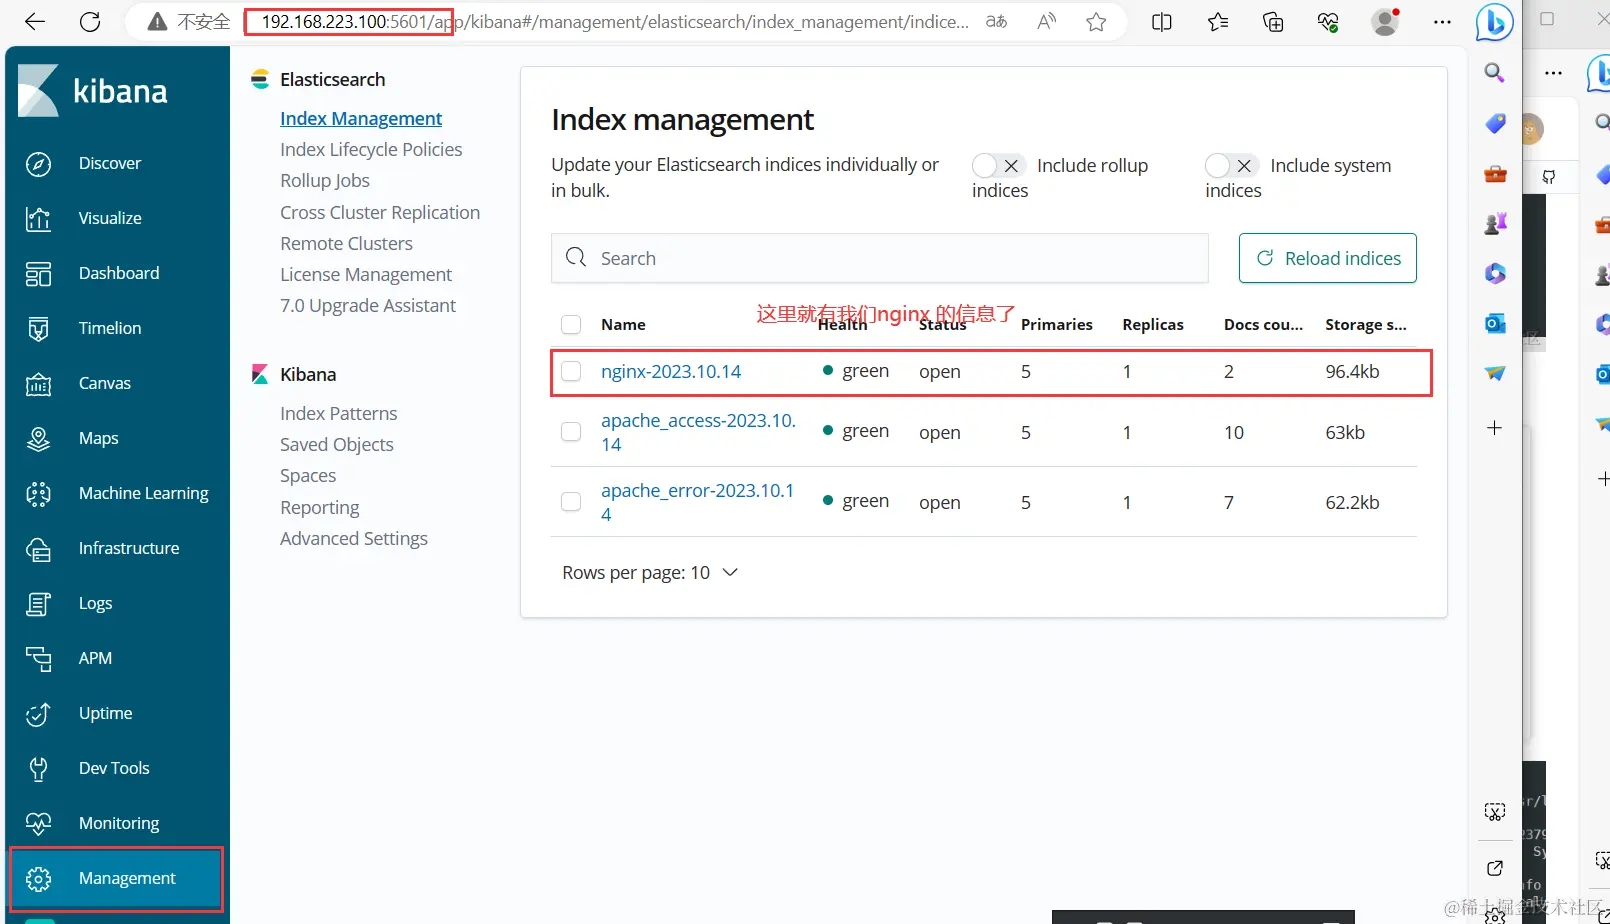Image resolution: width=1610 pixels, height=924 pixels.
Task: Open the Bing Copilot sidebar icon
Action: click(x=1495, y=22)
